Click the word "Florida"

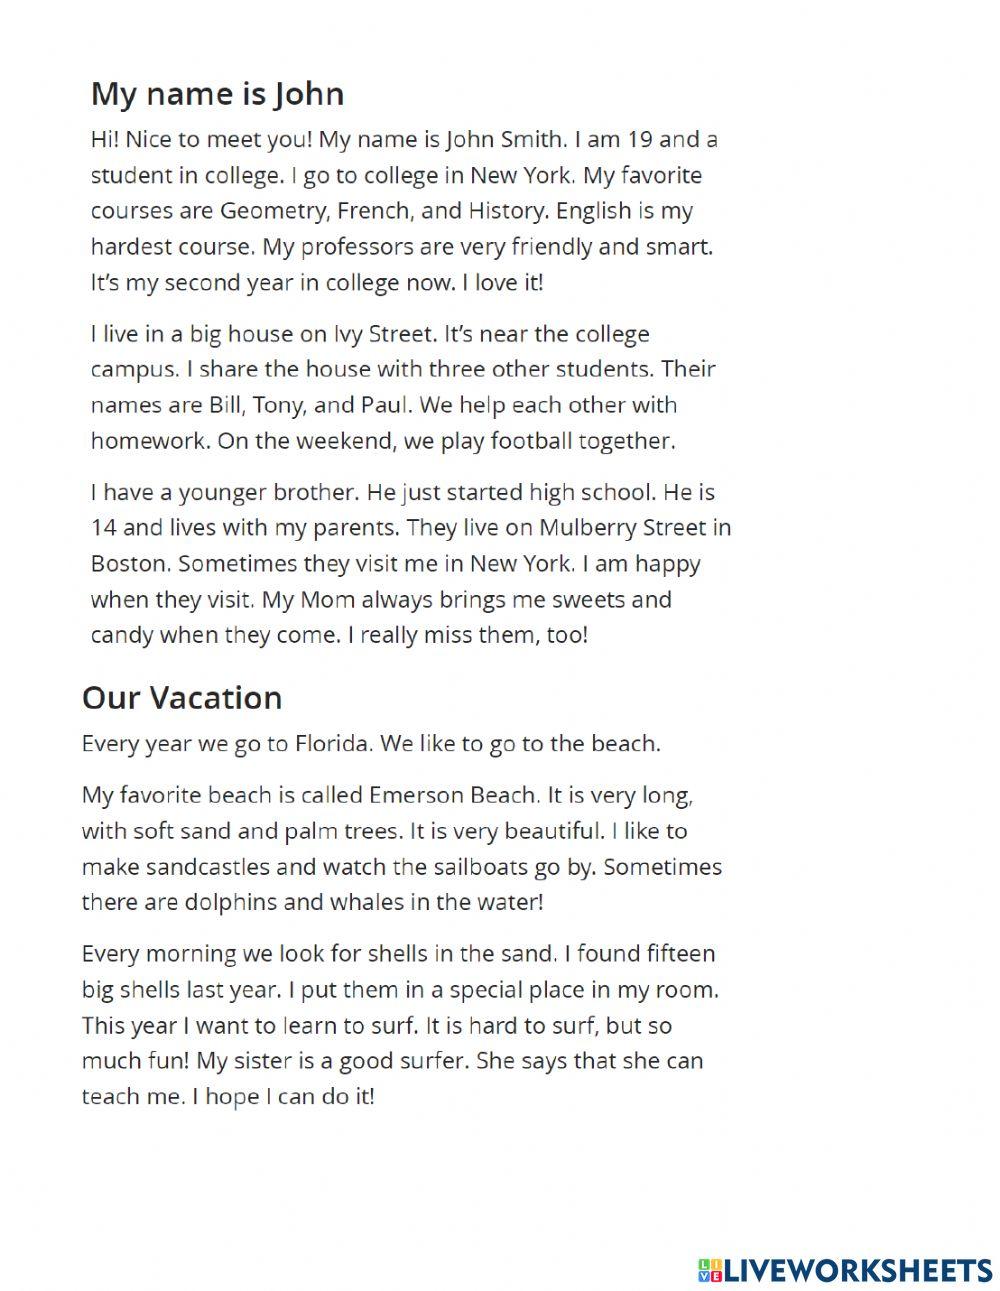coord(326,743)
